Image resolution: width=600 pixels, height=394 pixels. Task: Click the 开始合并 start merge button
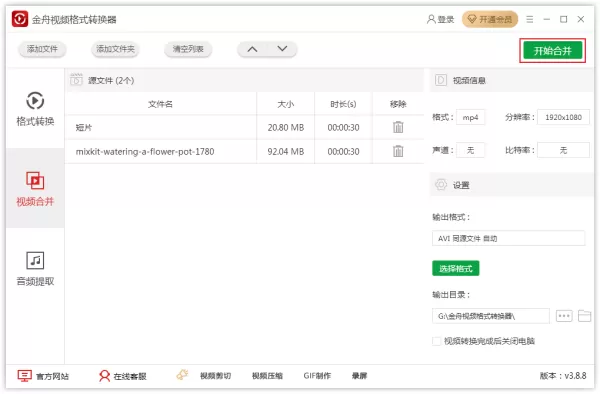[552, 50]
